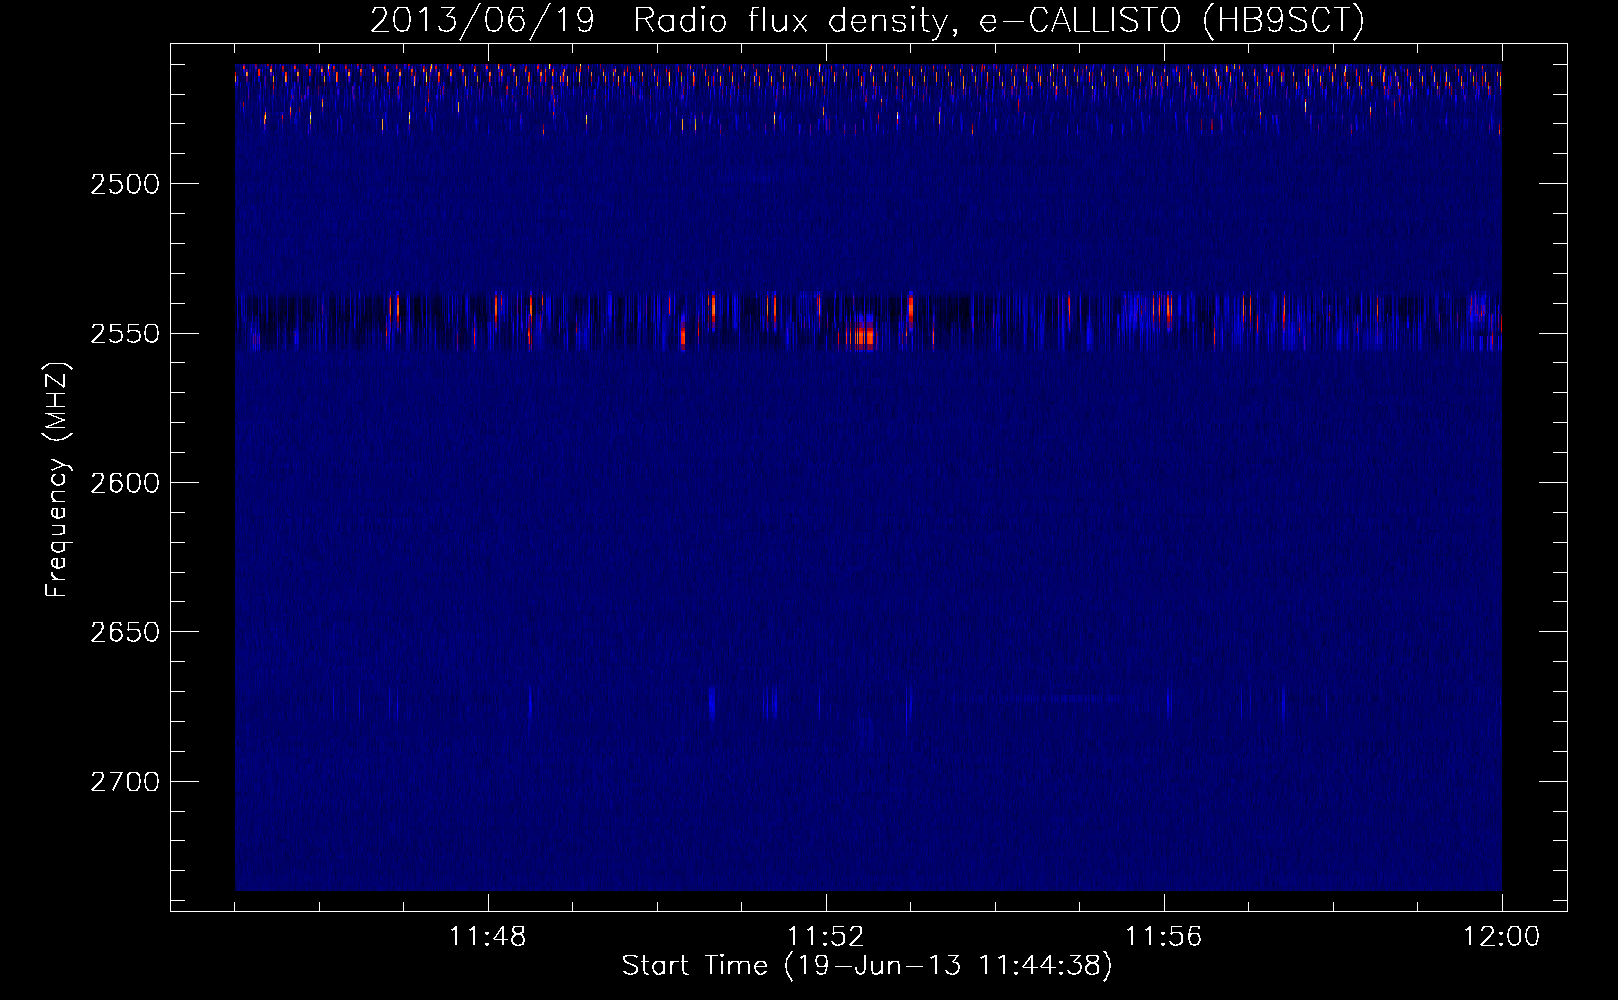The image size is (1618, 1000).
Task: Click the 11:56 time tick label
Action: [1164, 937]
